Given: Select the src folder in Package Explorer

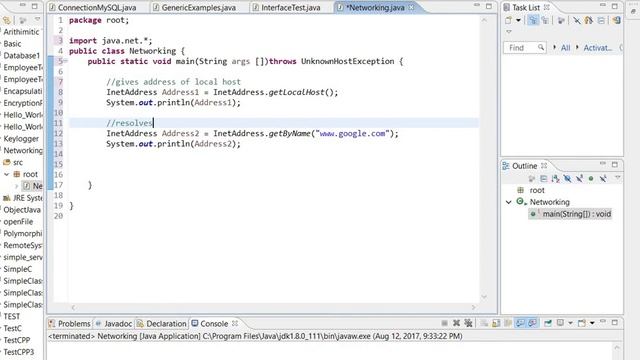Looking at the screenshot, I should [x=13, y=162].
